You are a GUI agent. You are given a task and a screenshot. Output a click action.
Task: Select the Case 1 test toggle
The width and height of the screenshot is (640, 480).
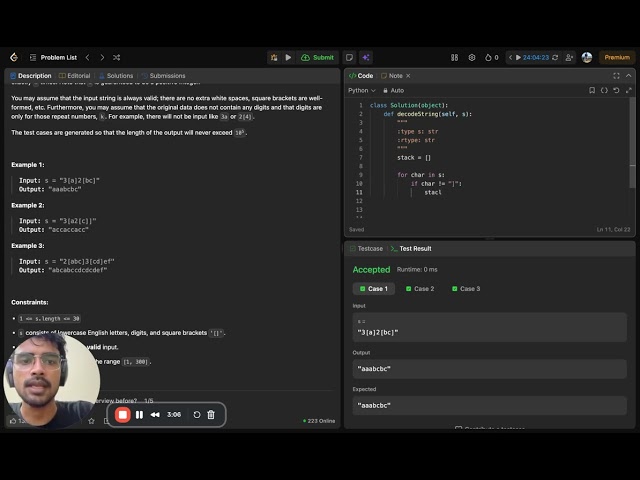(x=373, y=289)
